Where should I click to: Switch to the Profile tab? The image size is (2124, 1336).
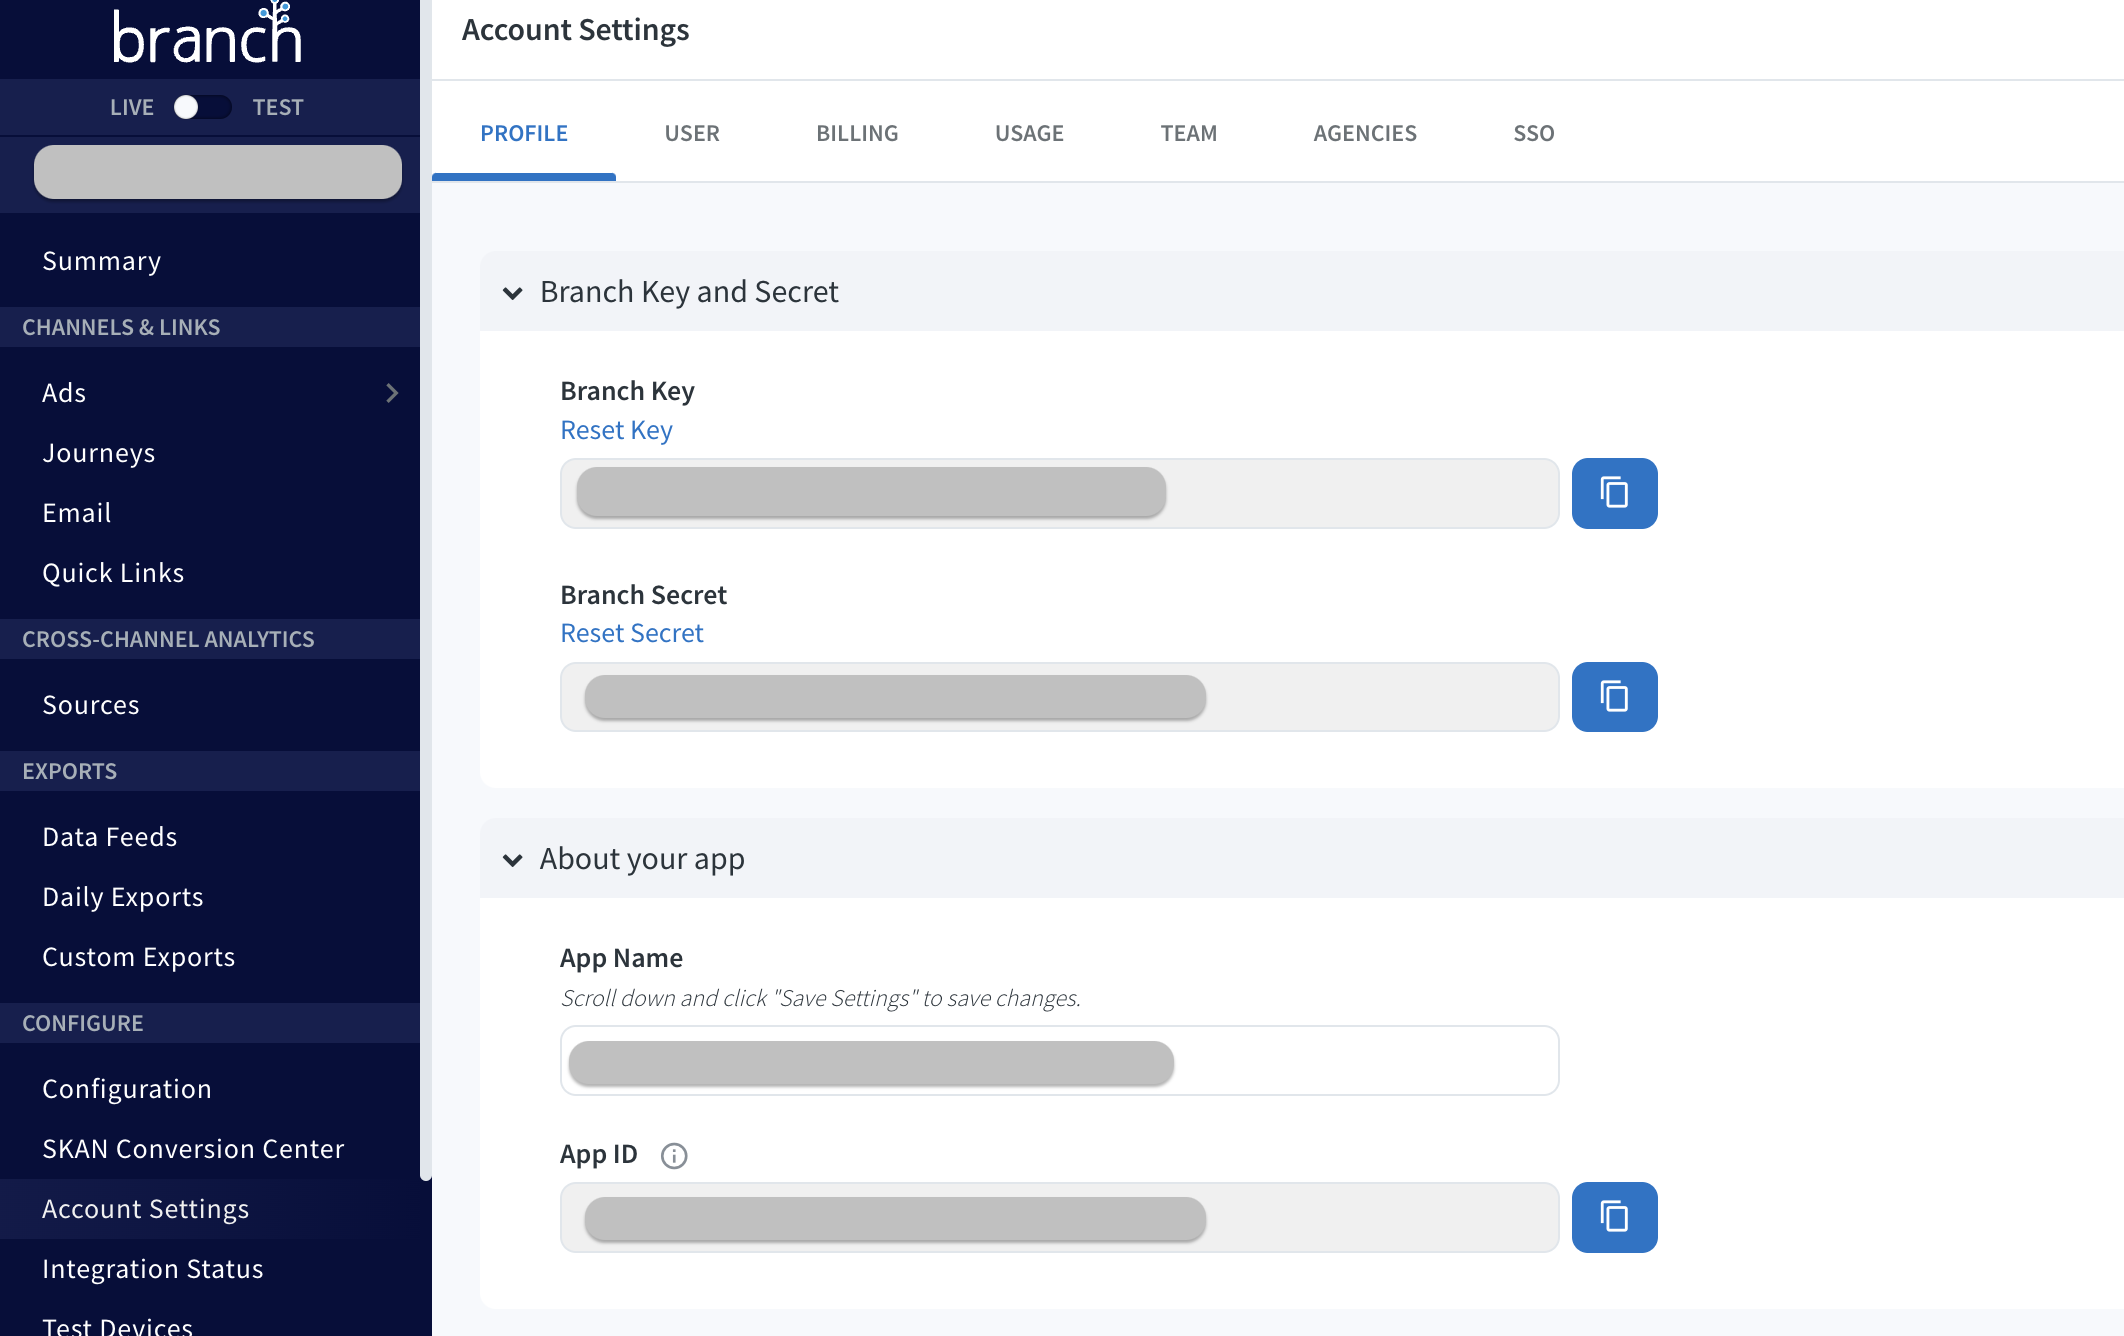point(524,133)
